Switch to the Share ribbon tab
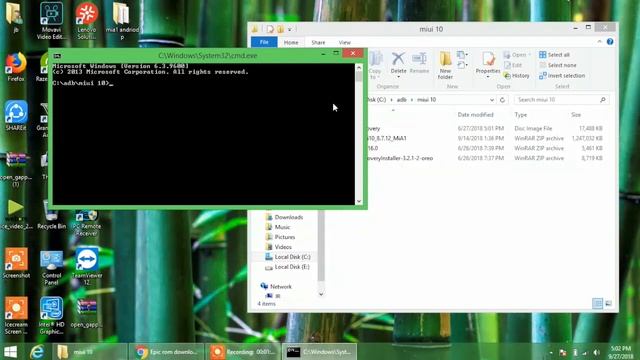640x360 pixels. point(318,42)
